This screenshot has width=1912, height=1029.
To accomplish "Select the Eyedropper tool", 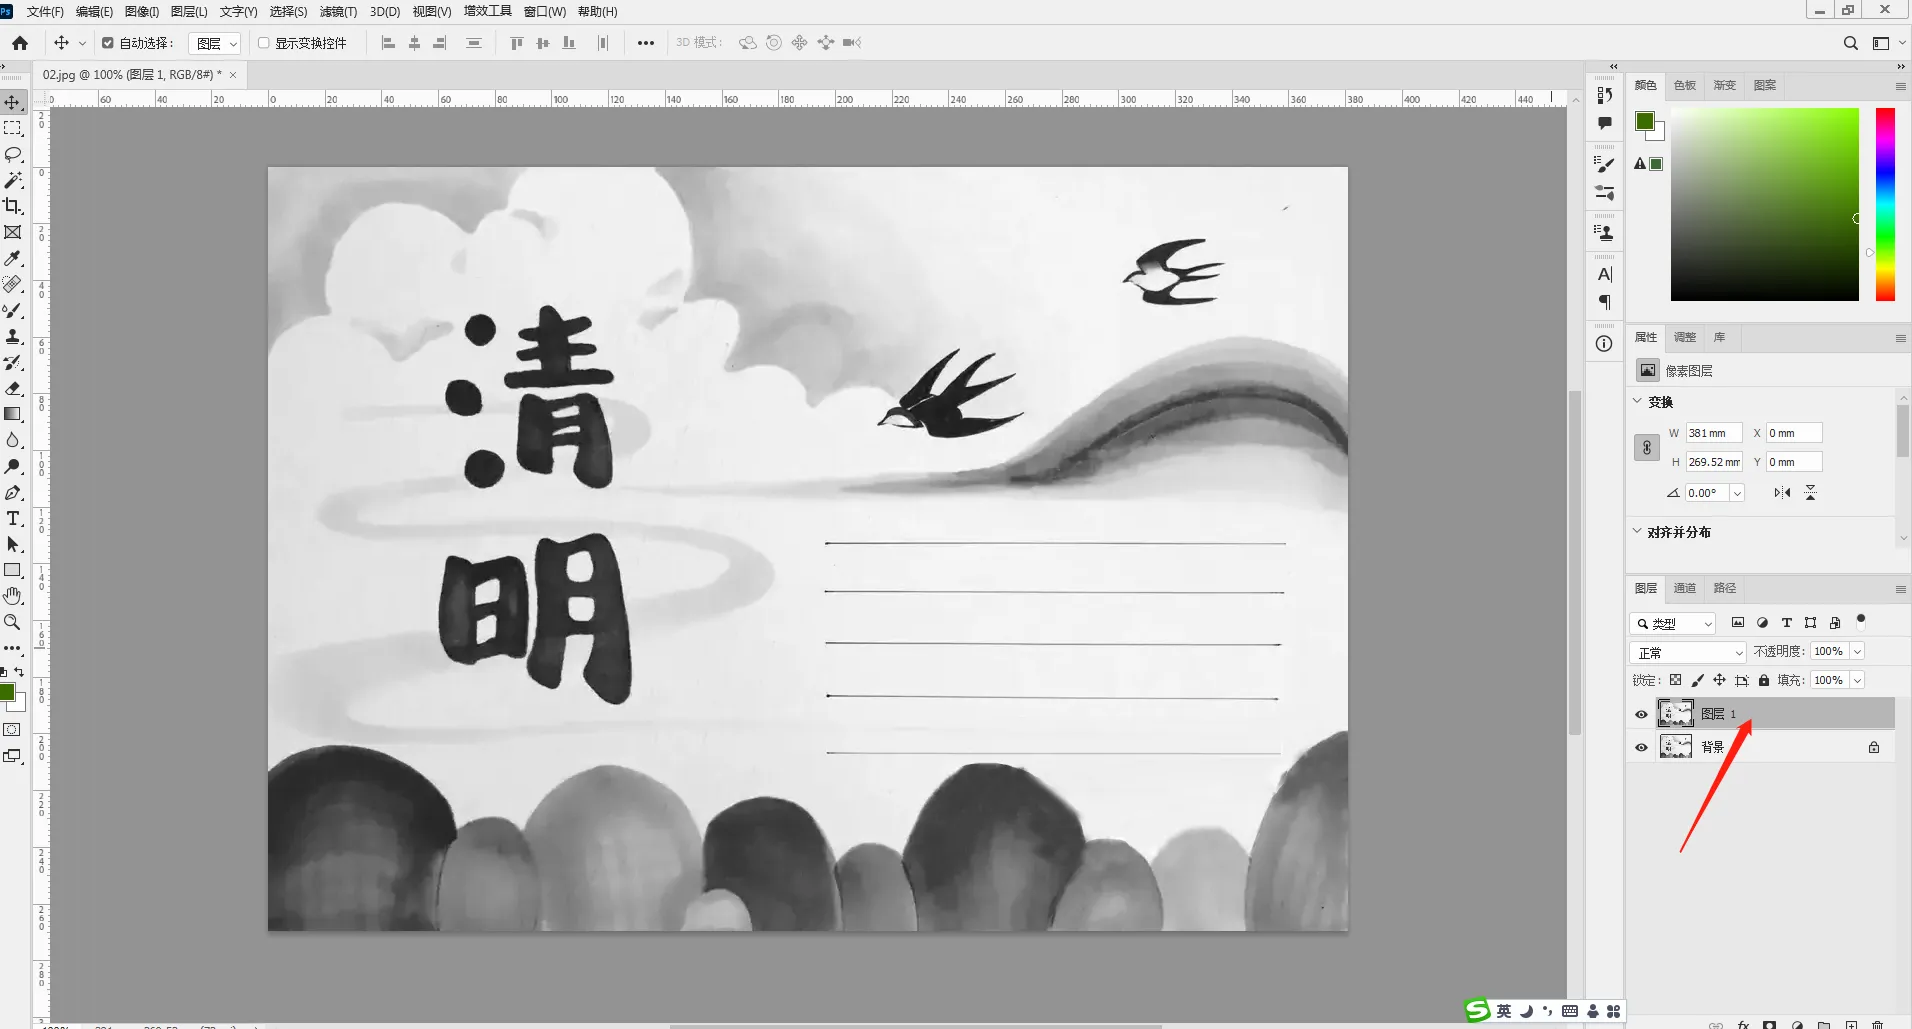I will 13,258.
